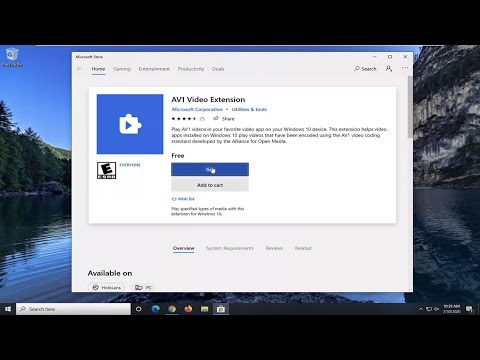Click the Add to cart button
Image resolution: width=480 pixels, height=360 pixels.
pyautogui.click(x=210, y=185)
